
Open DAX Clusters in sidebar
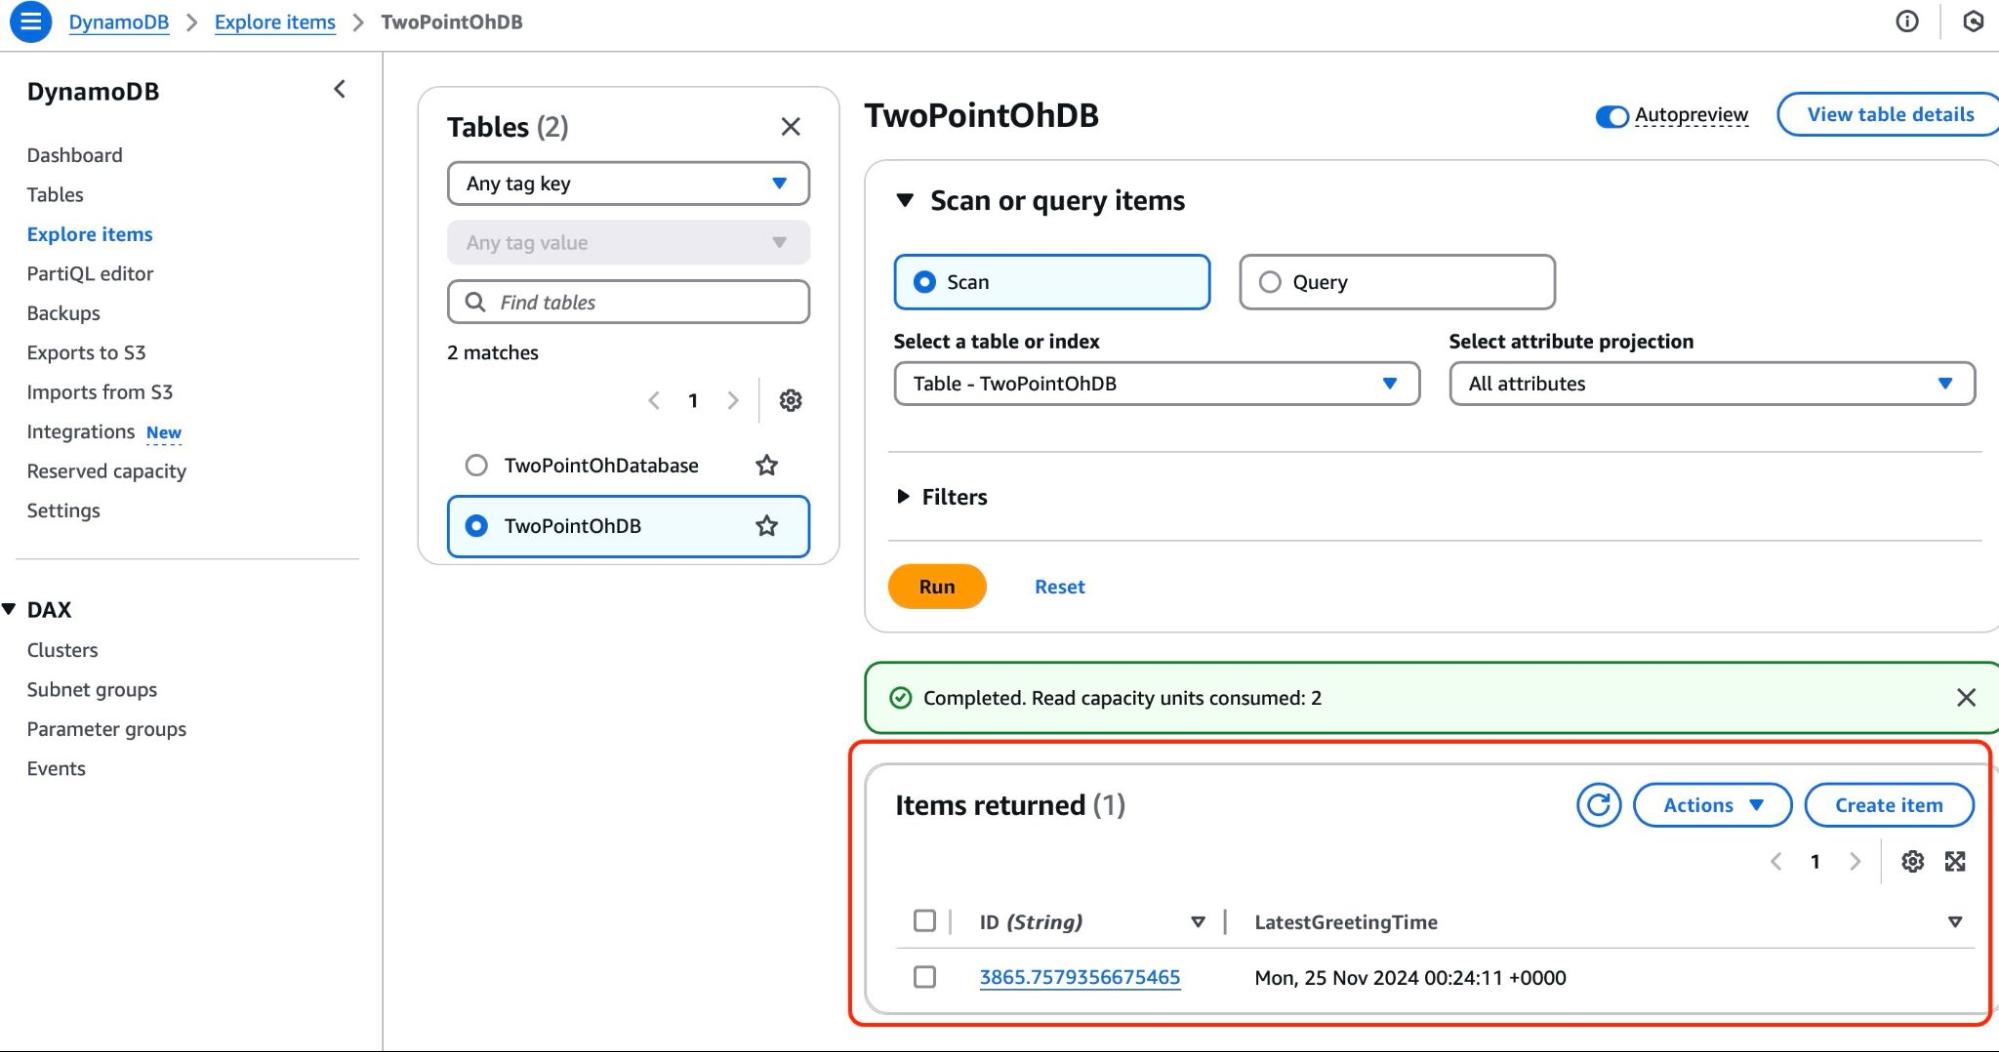pos(62,650)
